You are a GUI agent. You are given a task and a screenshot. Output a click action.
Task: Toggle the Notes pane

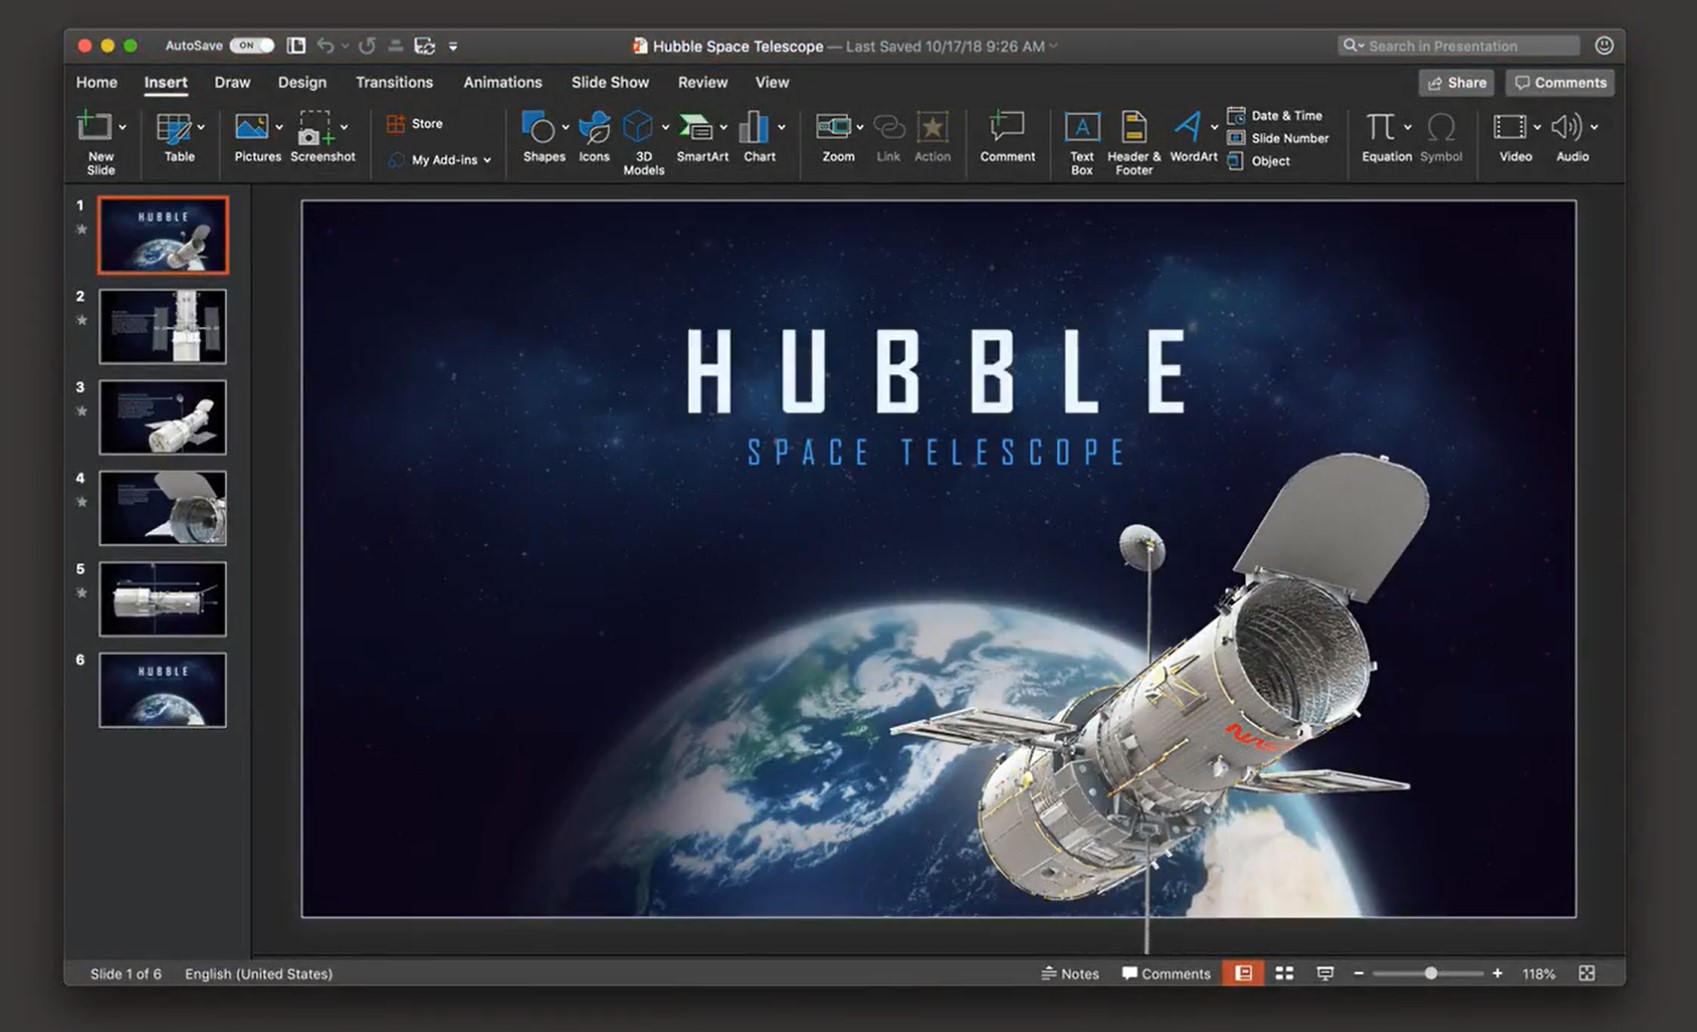[x=1070, y=973]
